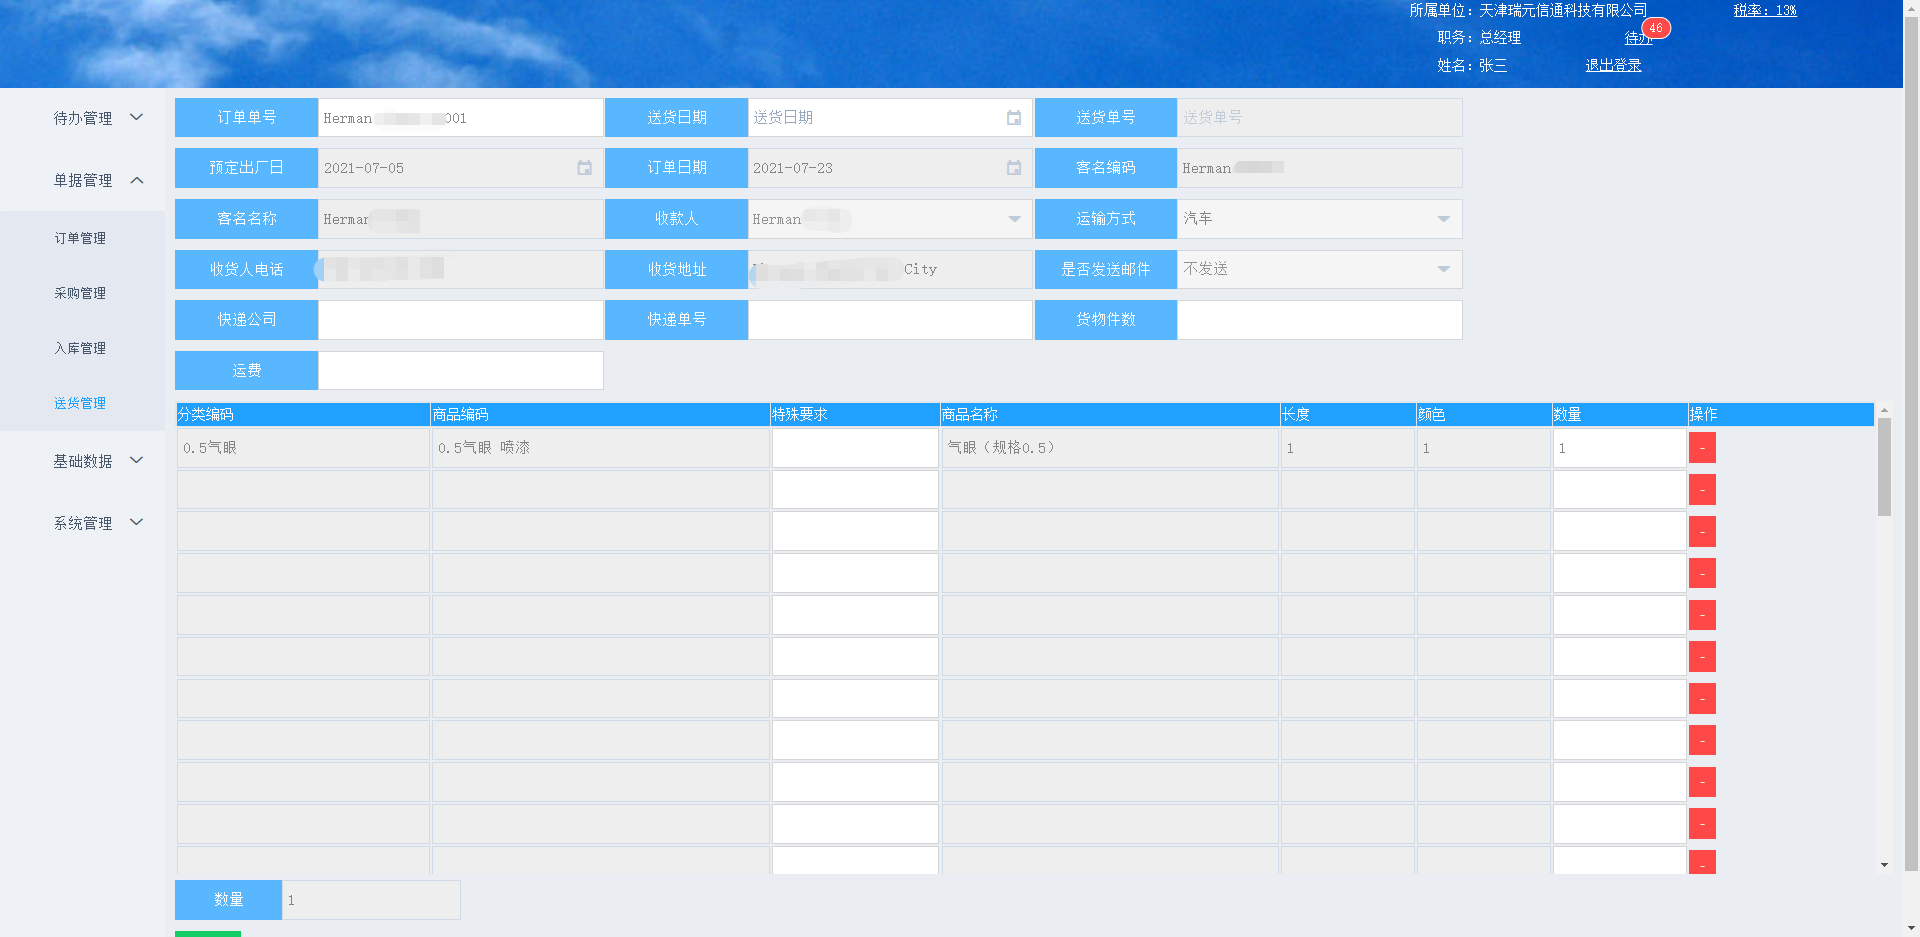Select 入库管理 menu item
Screen dimensions: 1920x937
(x=80, y=348)
